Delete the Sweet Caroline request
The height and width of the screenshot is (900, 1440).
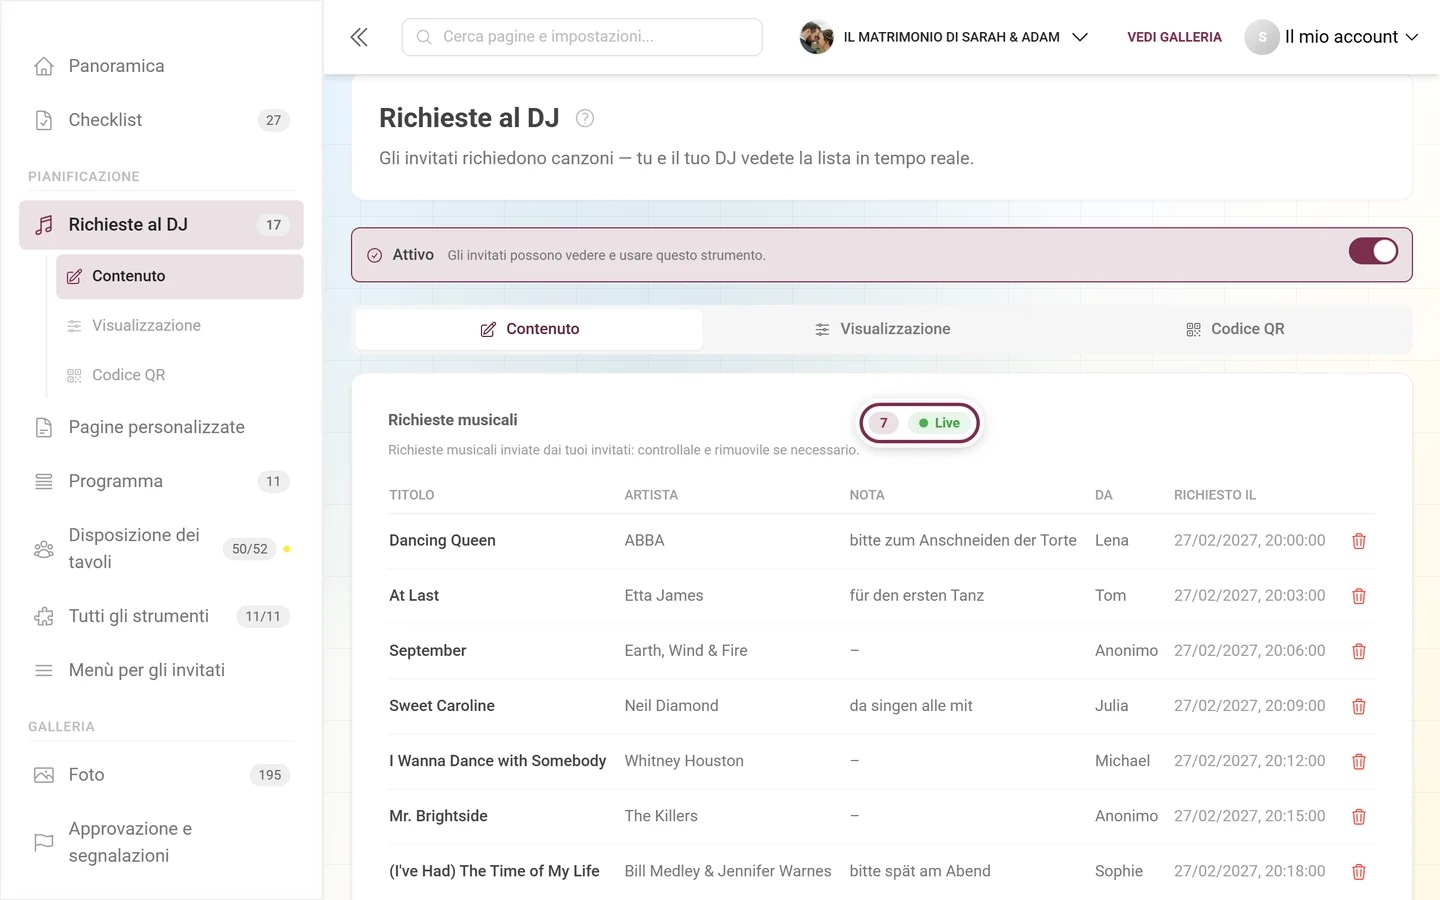tap(1359, 706)
